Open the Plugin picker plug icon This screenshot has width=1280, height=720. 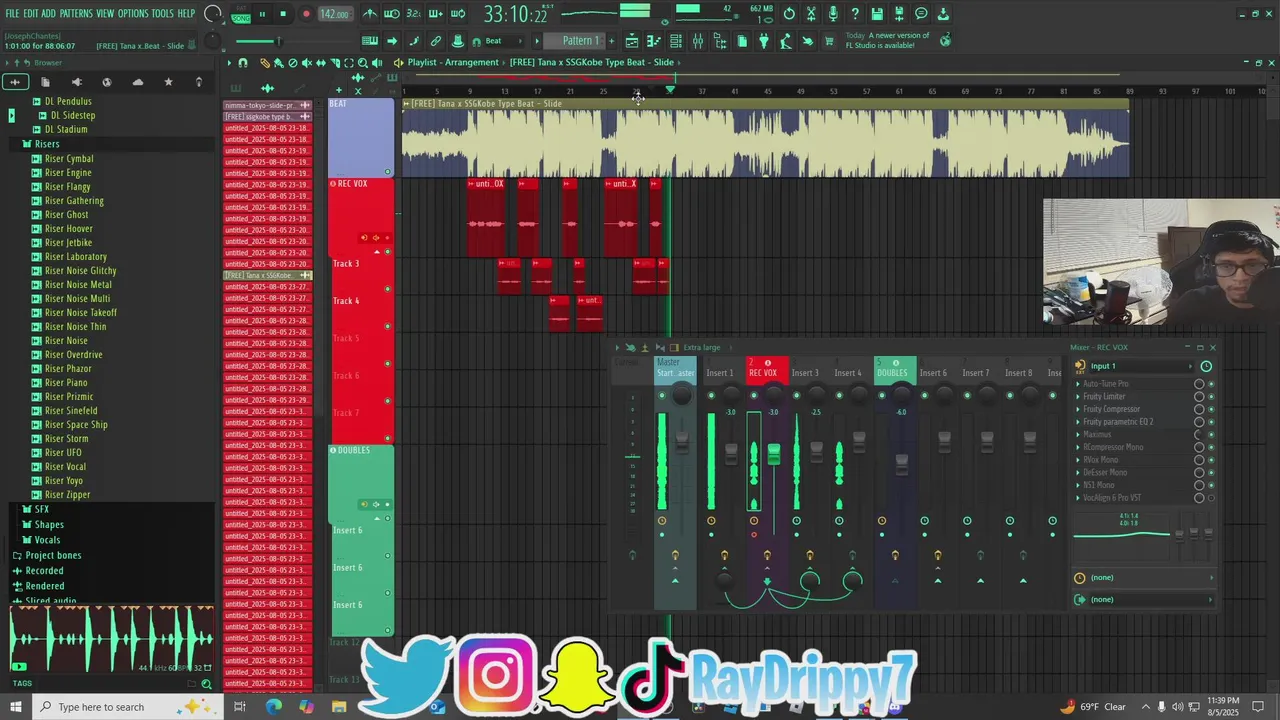[x=764, y=41]
